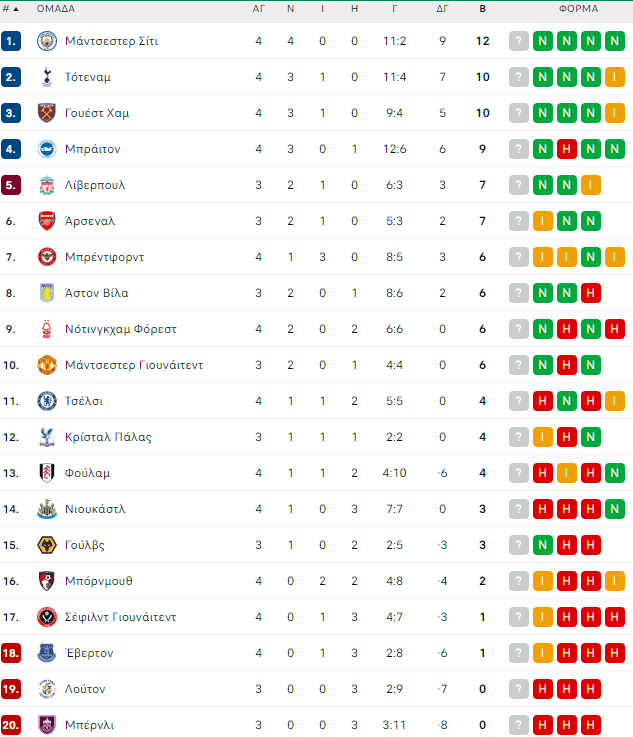
Task: Open the Μπράιτον team link
Action: (92, 149)
